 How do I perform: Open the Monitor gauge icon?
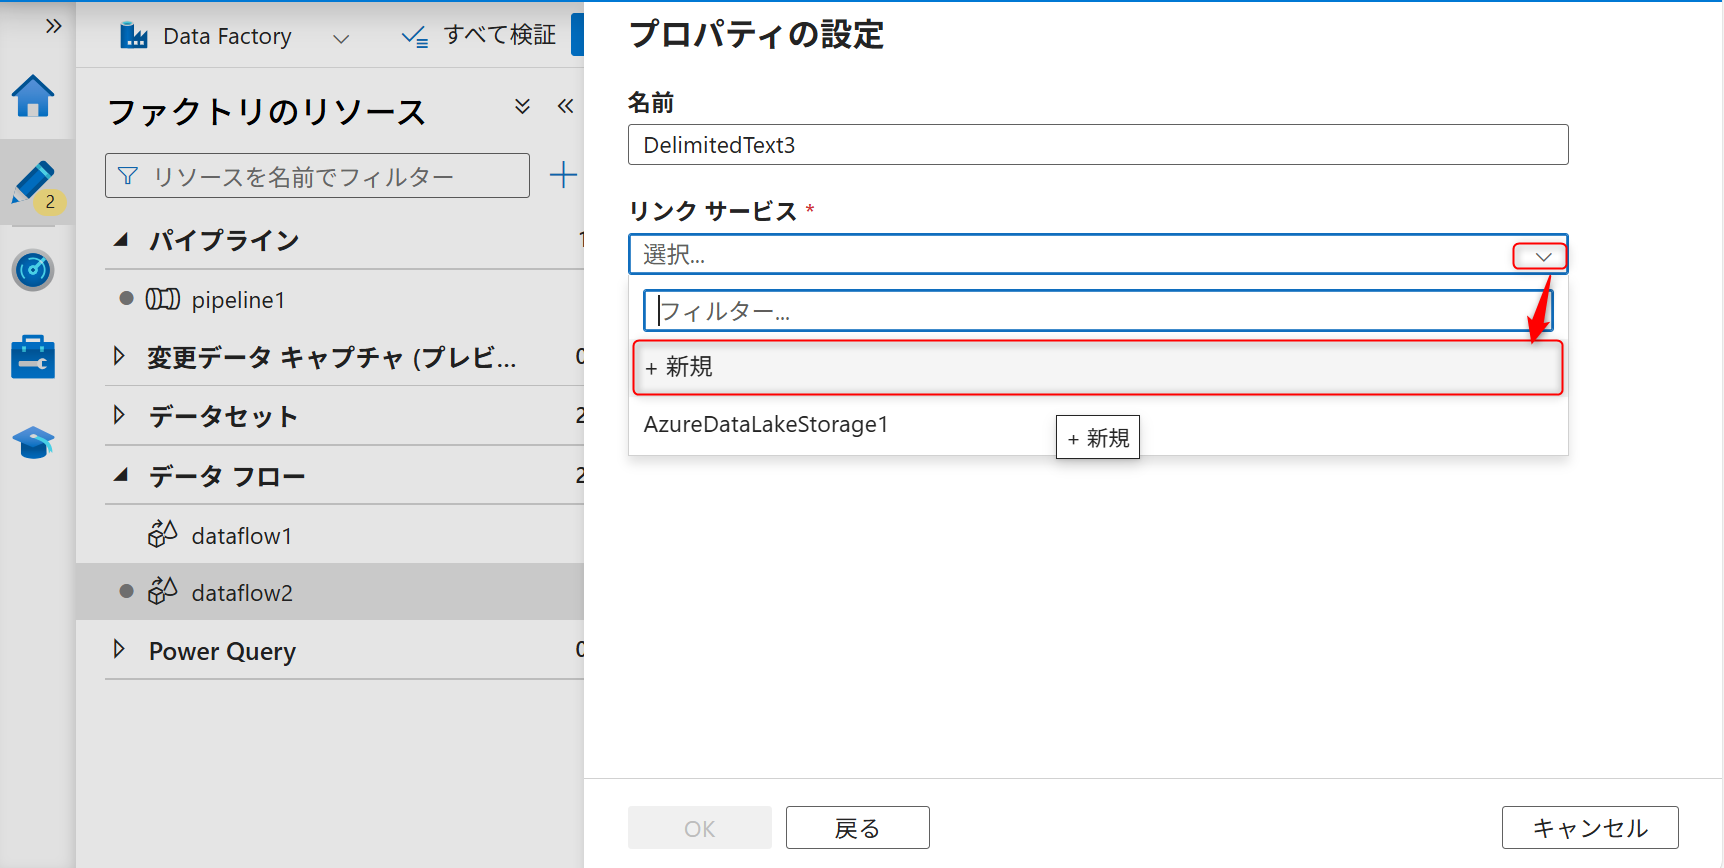coord(33,270)
